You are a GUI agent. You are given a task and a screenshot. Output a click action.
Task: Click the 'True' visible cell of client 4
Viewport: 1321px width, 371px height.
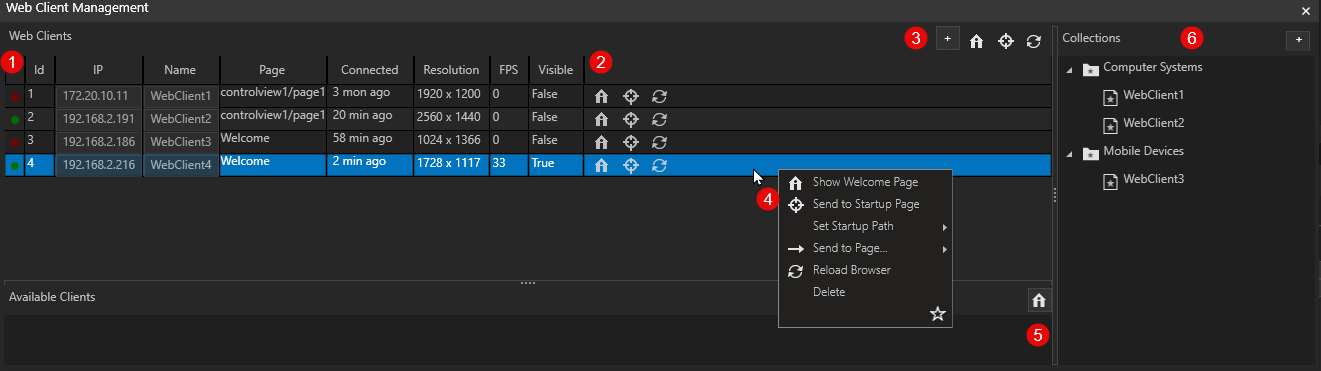click(x=556, y=165)
